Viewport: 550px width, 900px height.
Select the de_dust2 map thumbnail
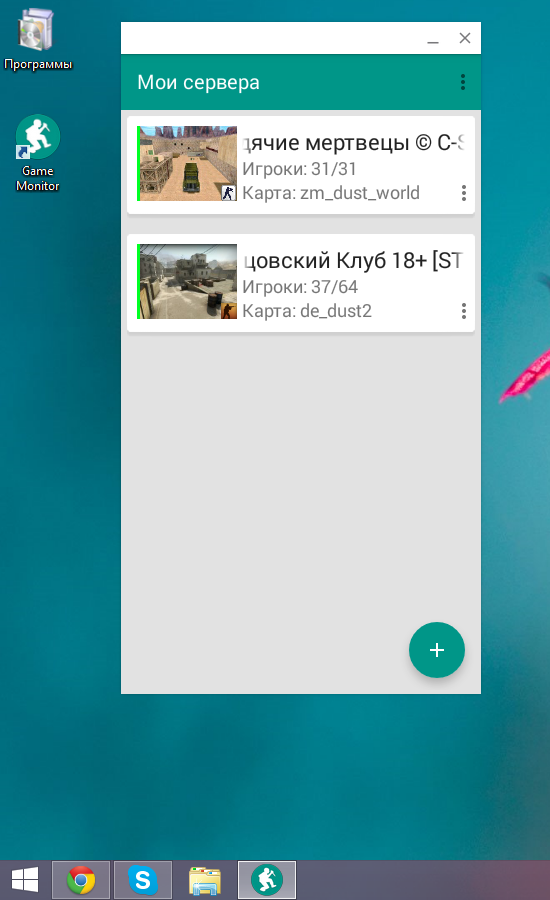tap(187, 281)
